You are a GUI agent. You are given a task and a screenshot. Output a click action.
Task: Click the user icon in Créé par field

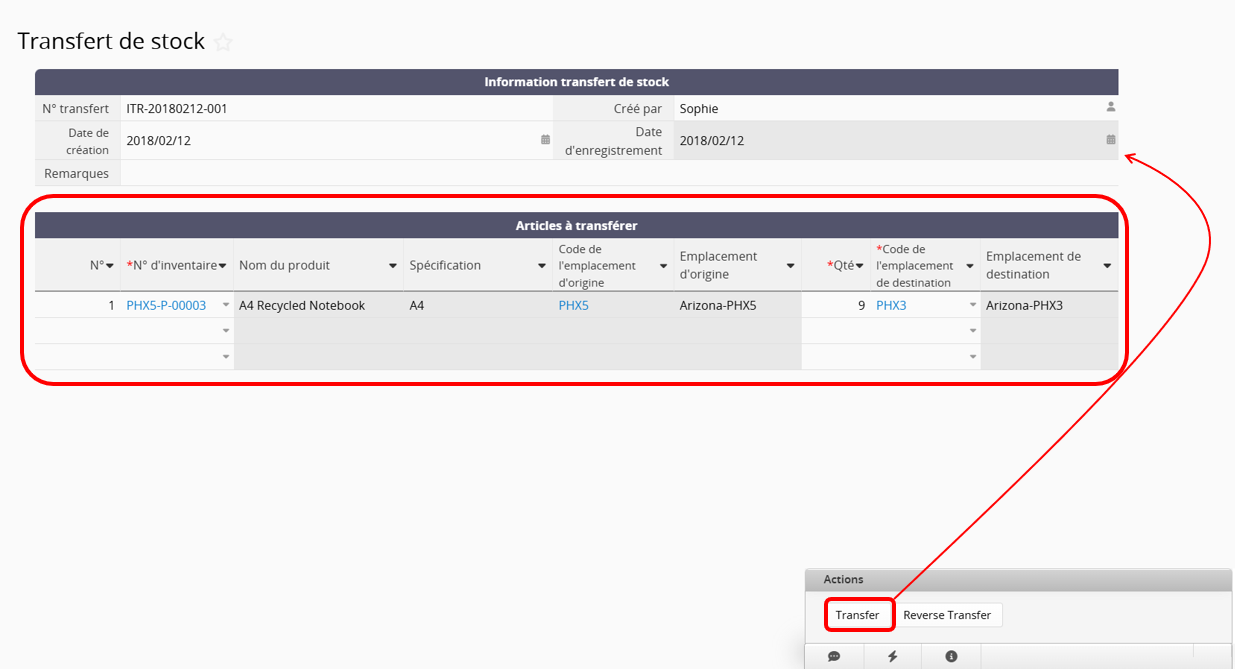click(1110, 107)
